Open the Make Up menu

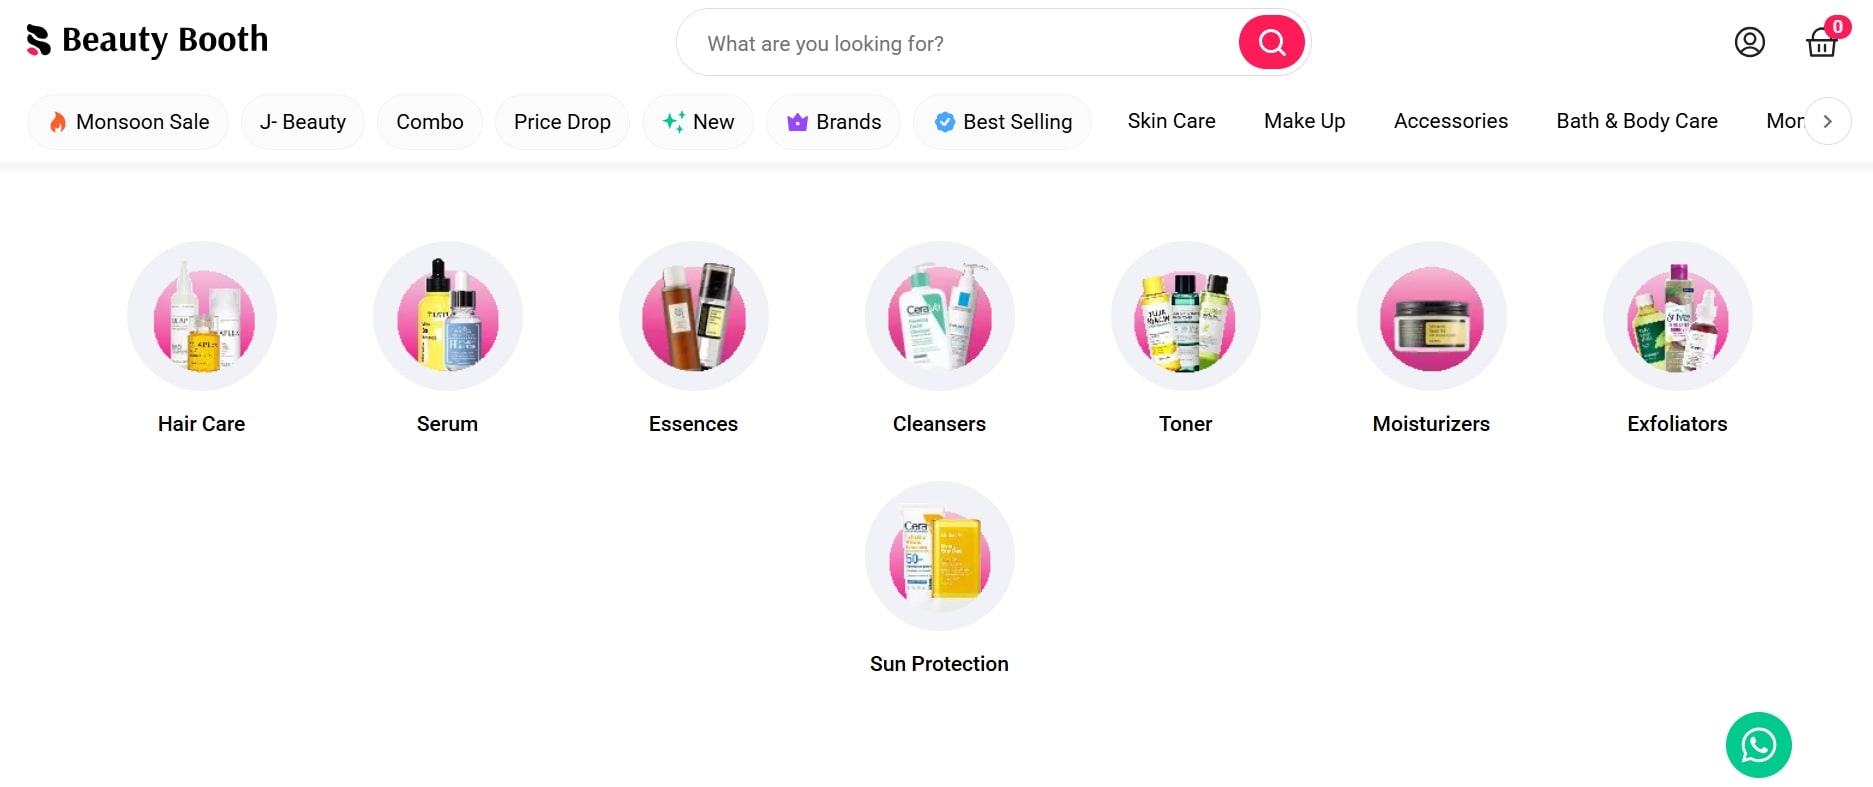(x=1304, y=121)
